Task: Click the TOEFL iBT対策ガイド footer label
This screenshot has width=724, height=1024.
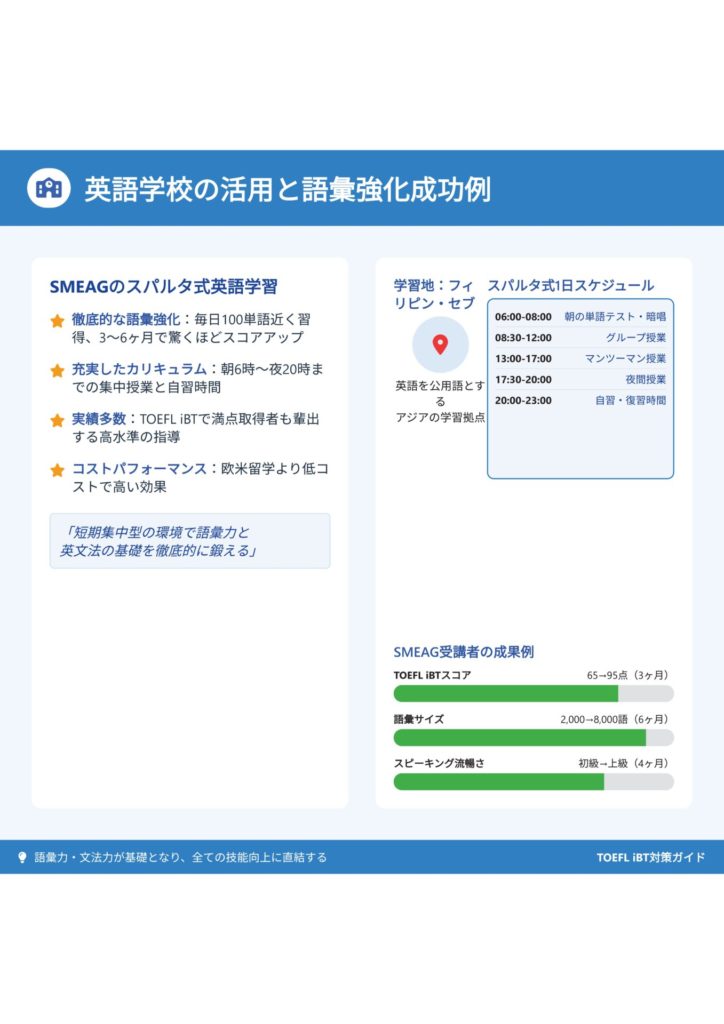Action: coord(650,857)
